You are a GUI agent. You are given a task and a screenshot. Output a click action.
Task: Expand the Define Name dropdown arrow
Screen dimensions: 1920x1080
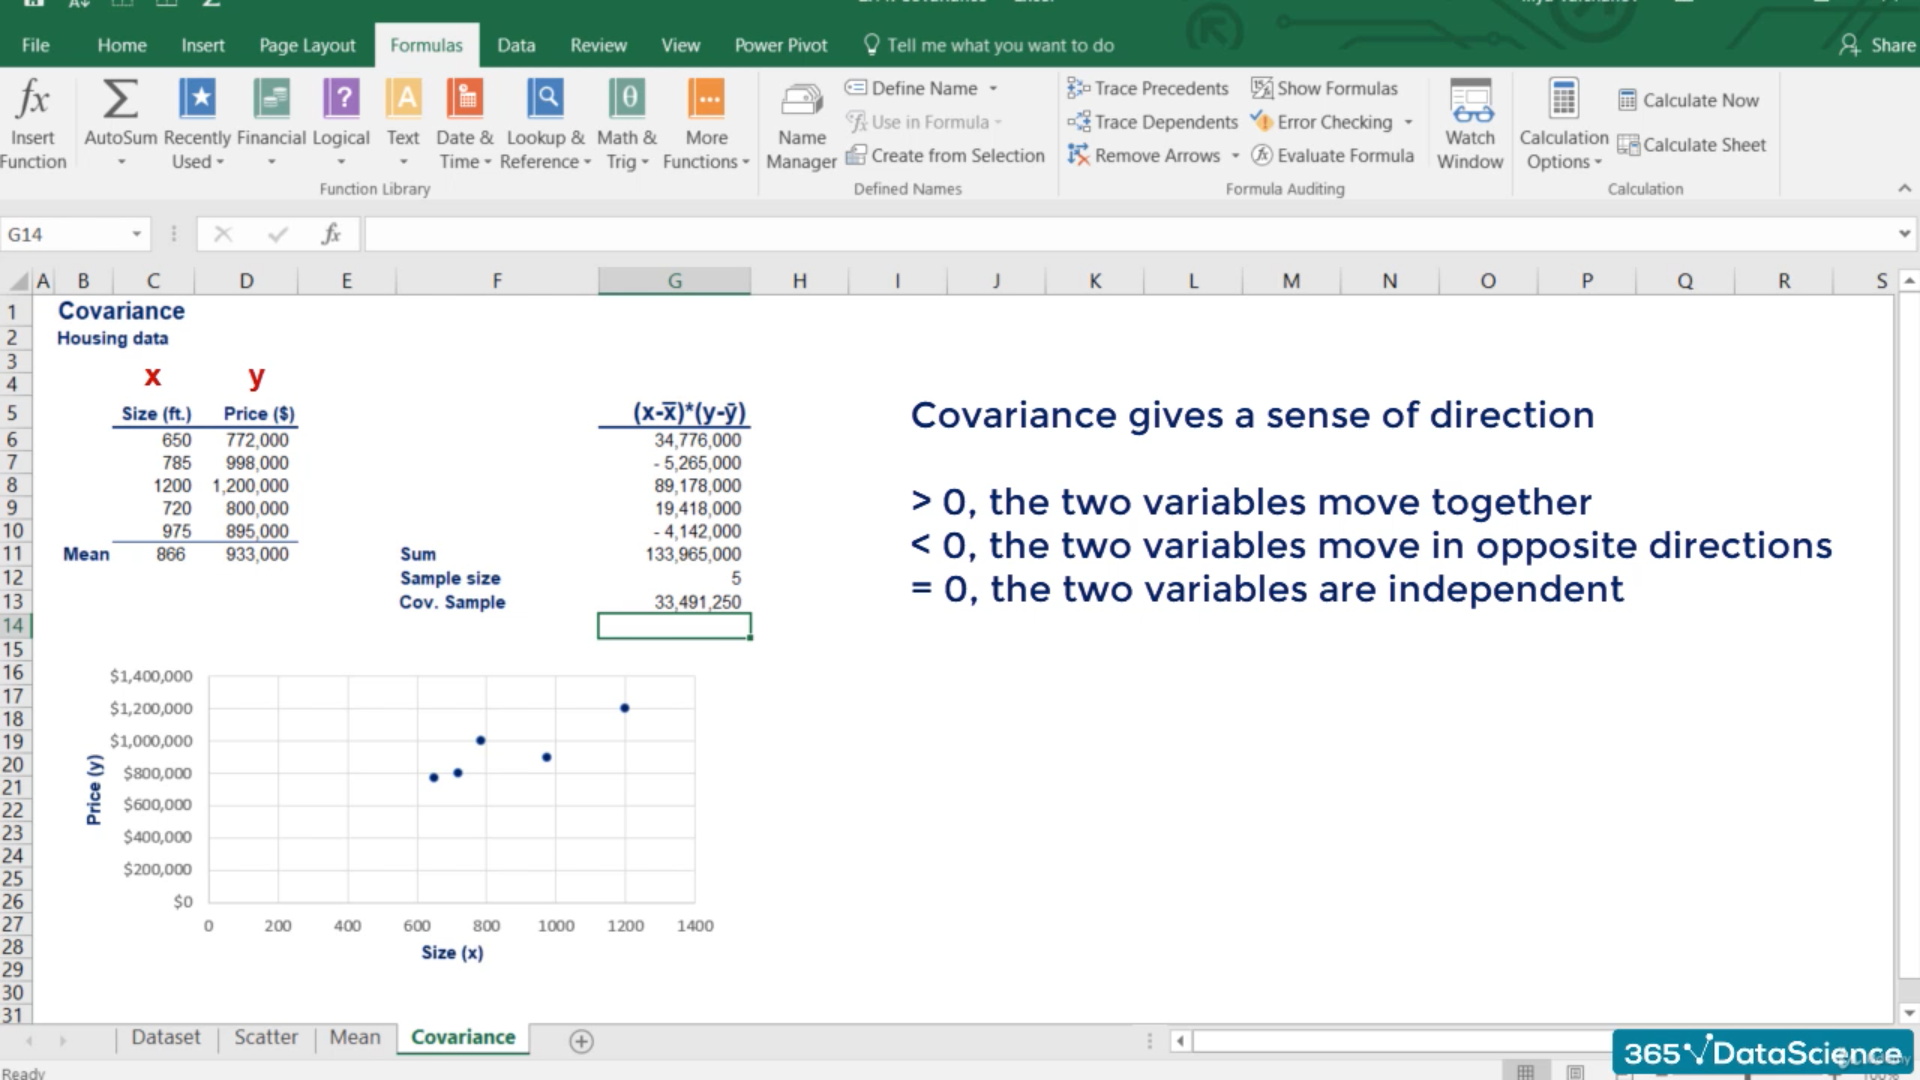pos(993,89)
